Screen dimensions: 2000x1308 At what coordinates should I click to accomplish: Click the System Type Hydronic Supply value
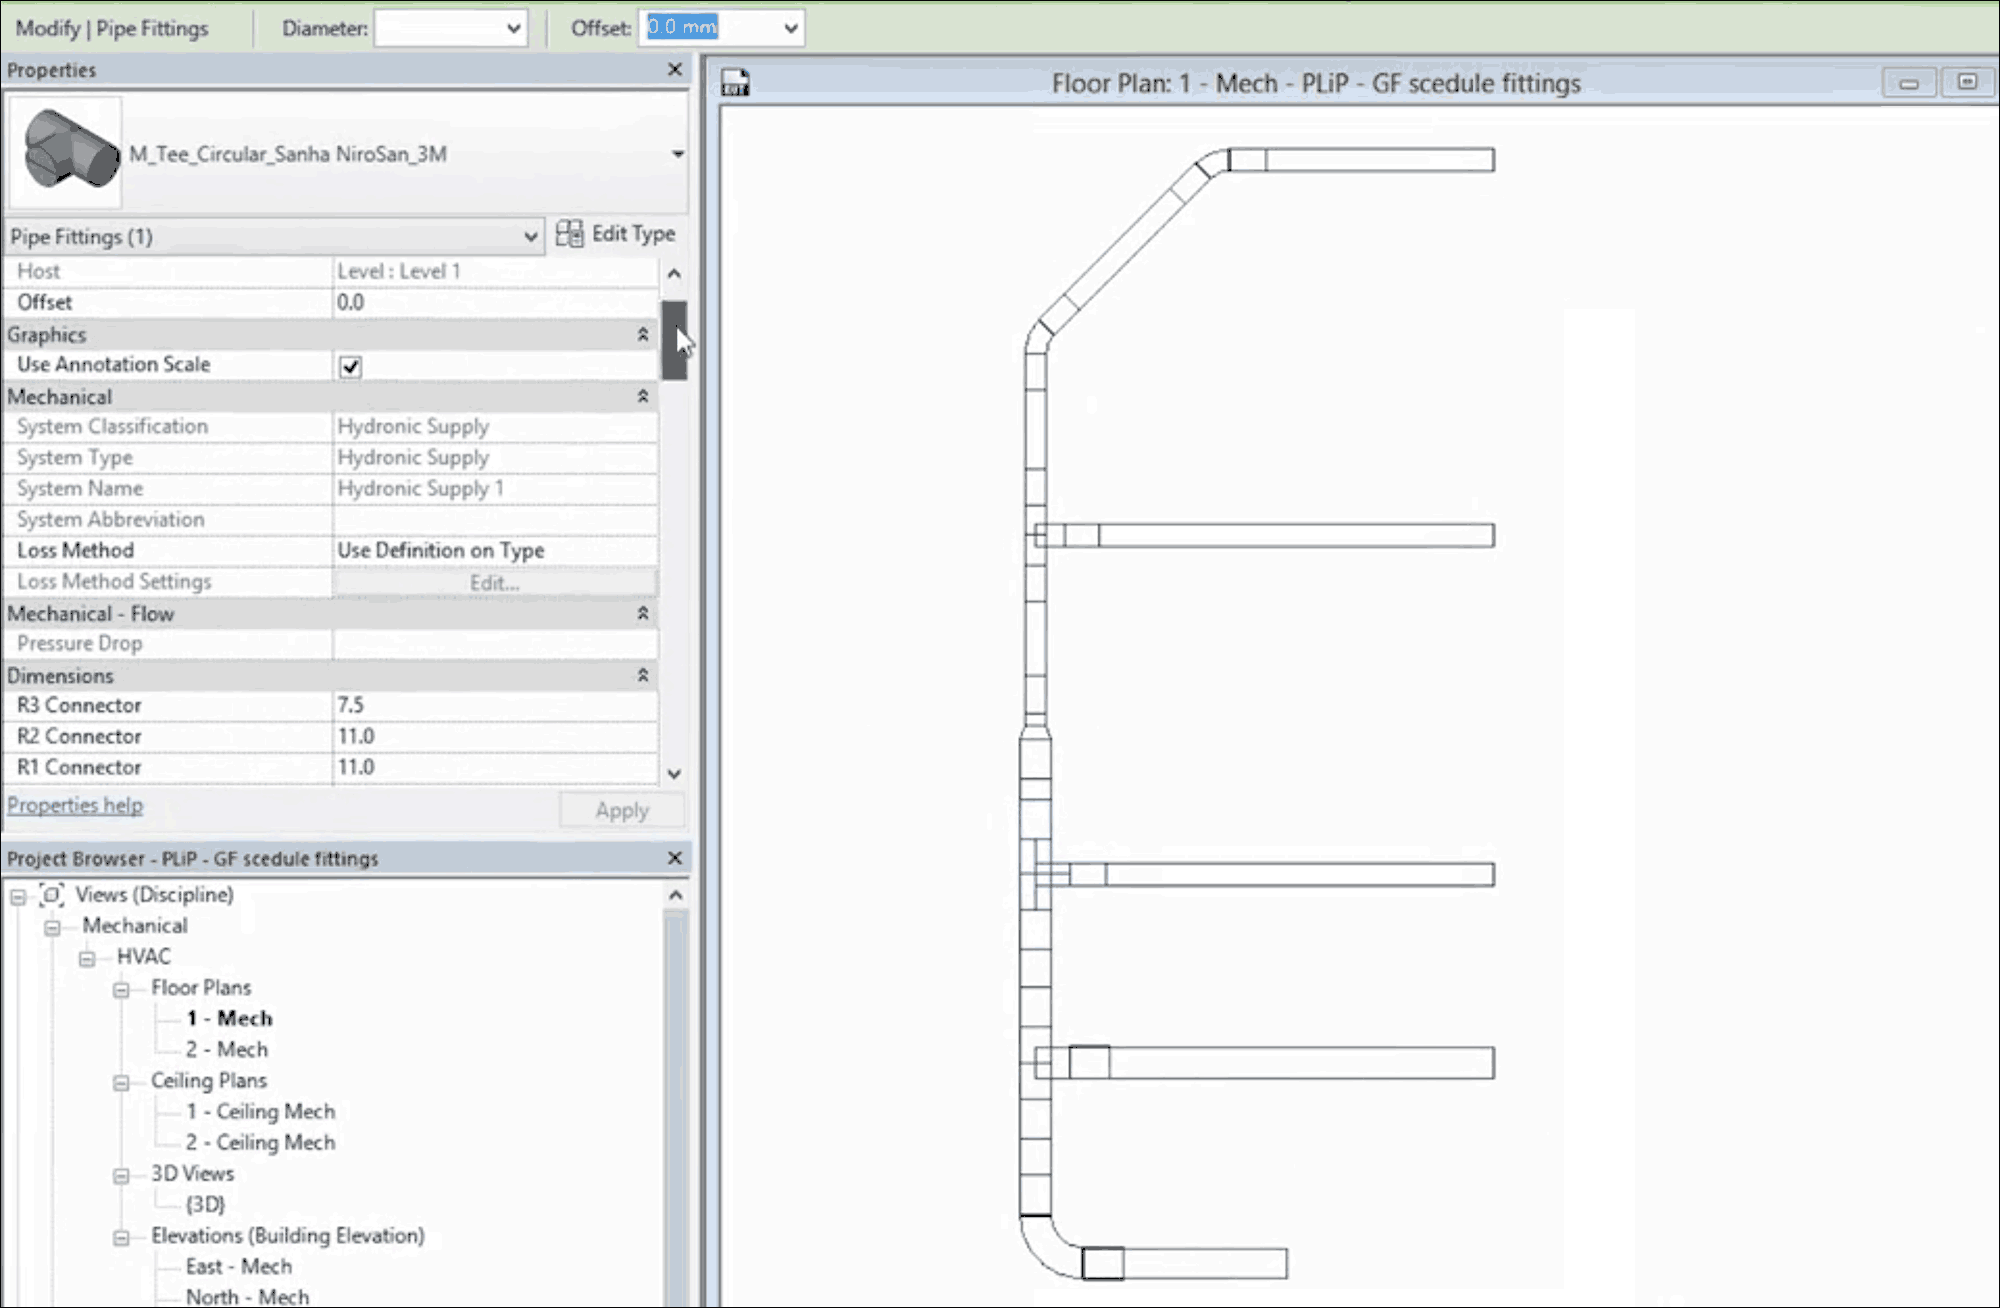coord(495,457)
